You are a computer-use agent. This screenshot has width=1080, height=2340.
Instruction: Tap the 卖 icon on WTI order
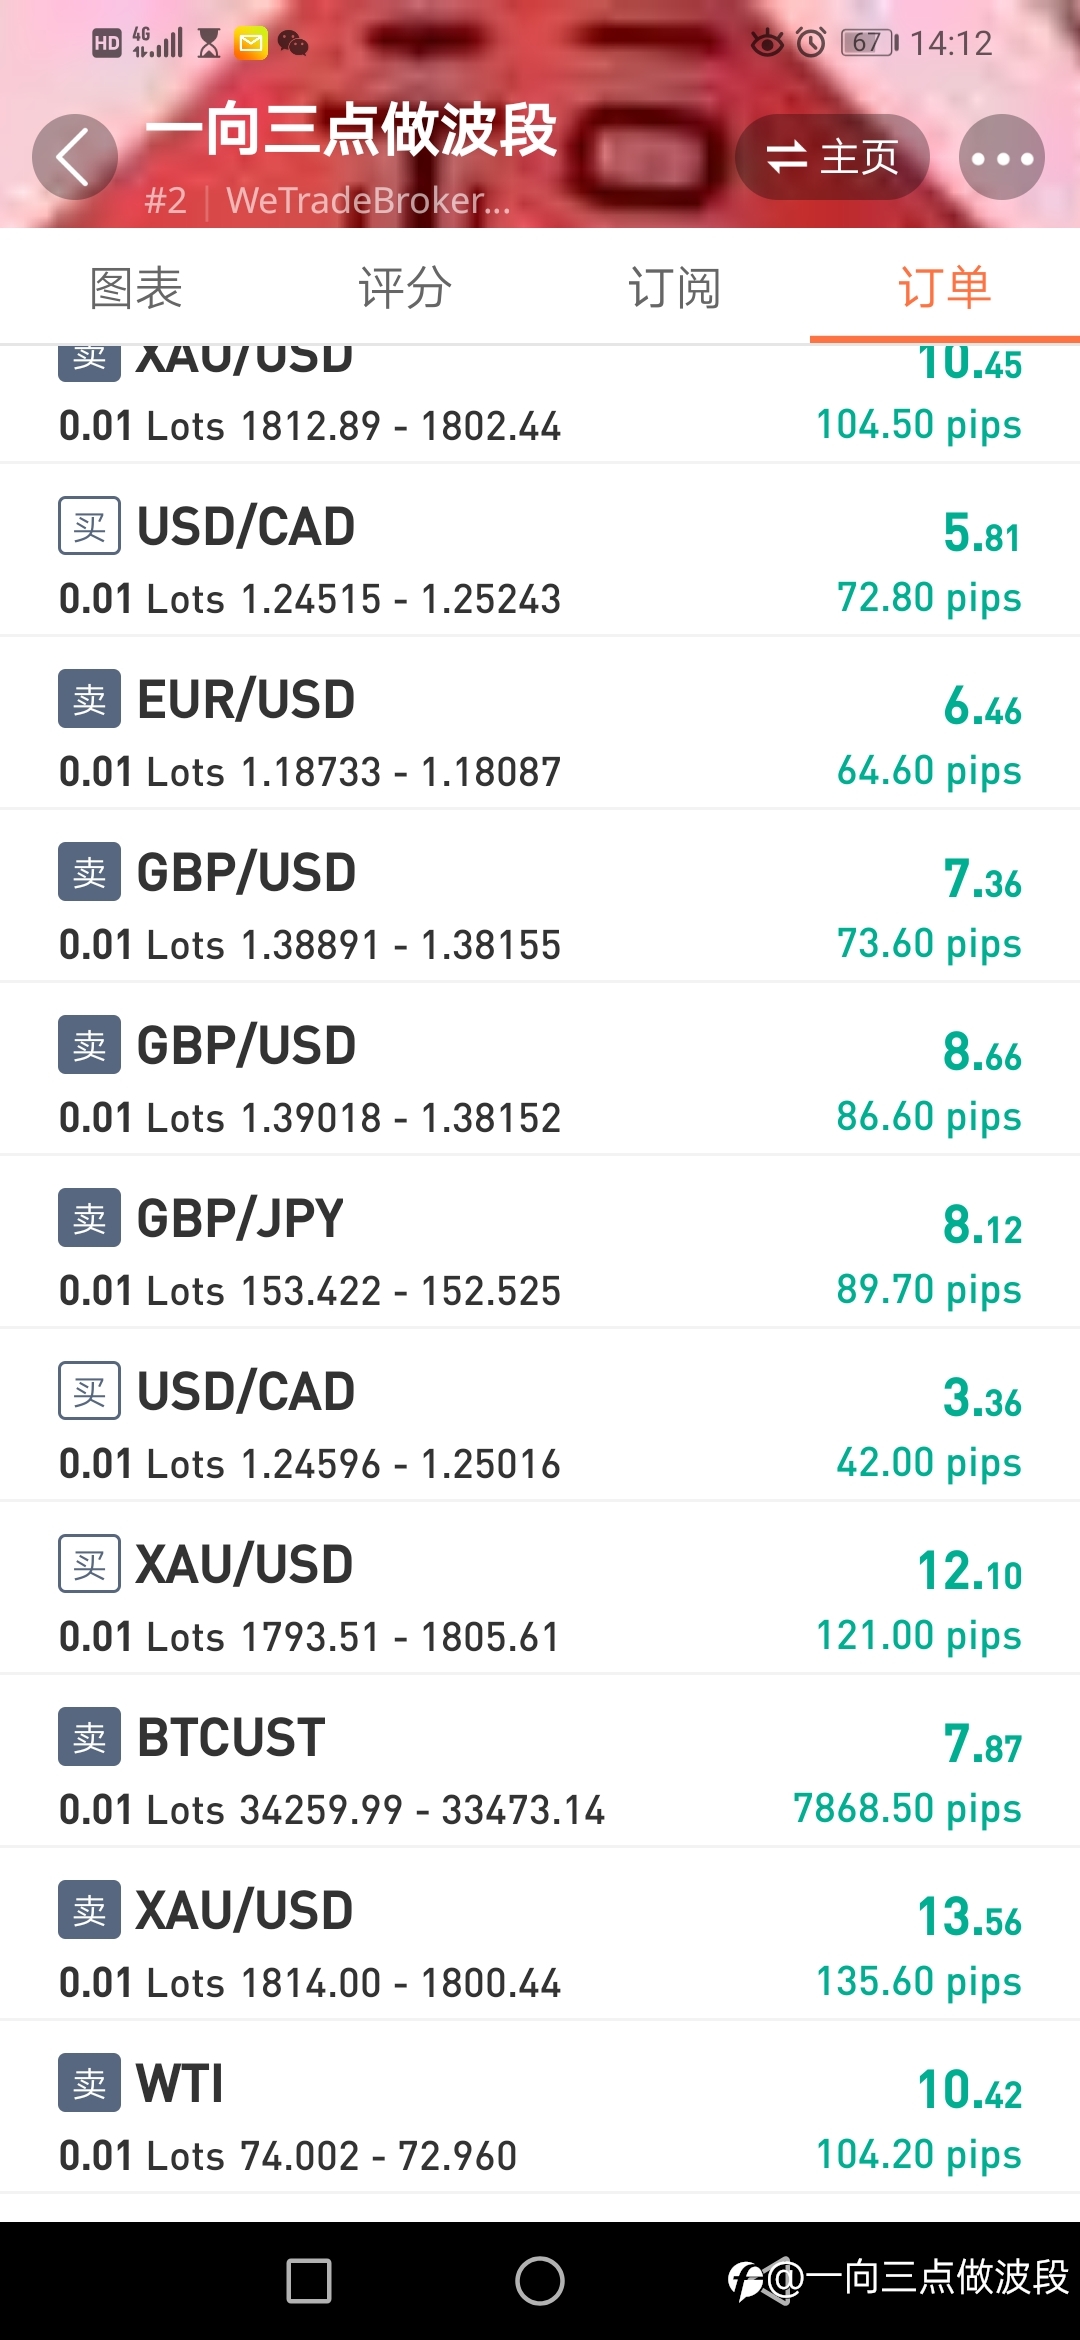tap(89, 2083)
